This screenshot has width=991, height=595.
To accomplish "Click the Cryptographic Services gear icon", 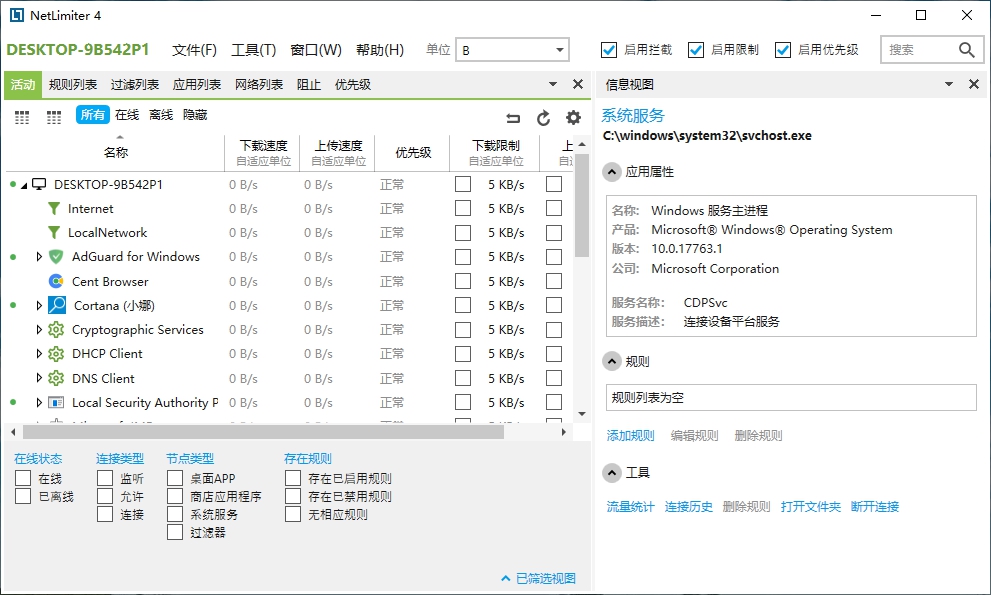I will [56, 329].
